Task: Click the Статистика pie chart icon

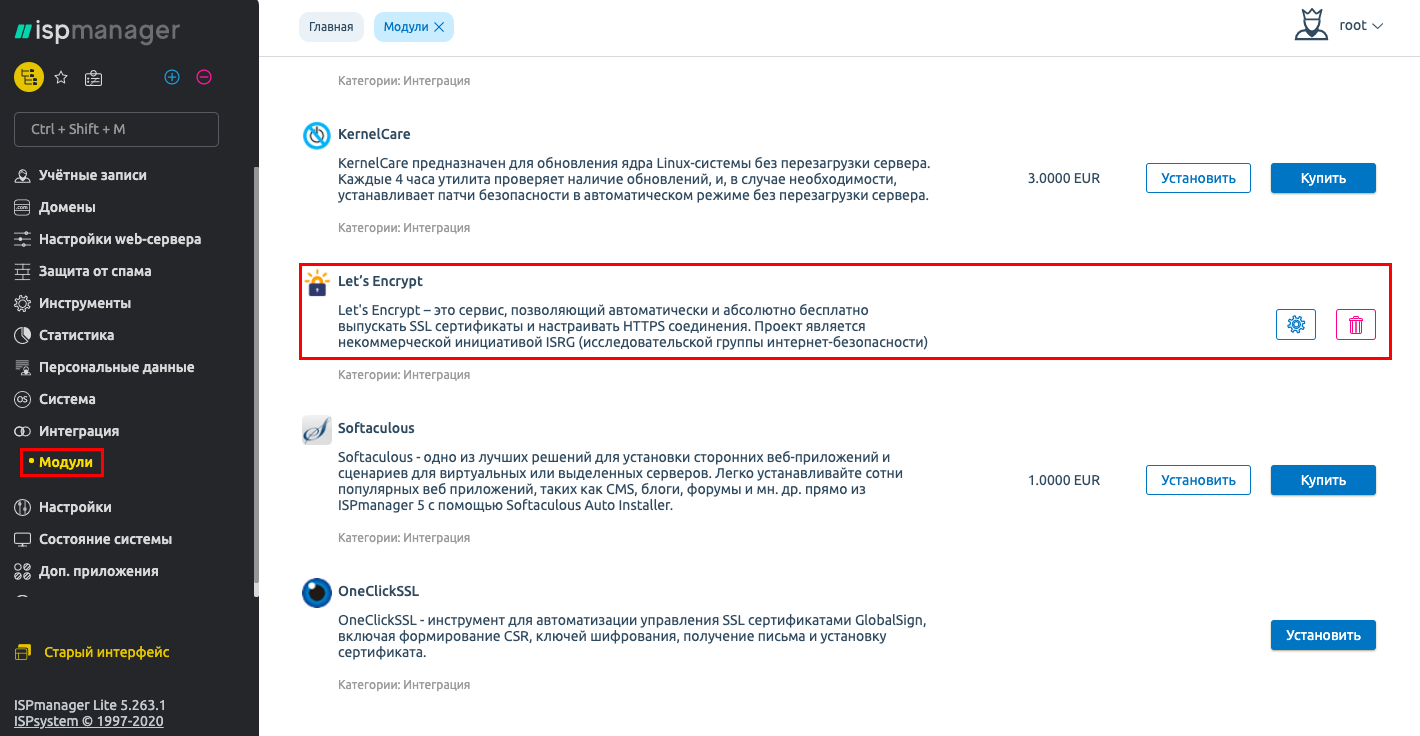Action: (22, 335)
